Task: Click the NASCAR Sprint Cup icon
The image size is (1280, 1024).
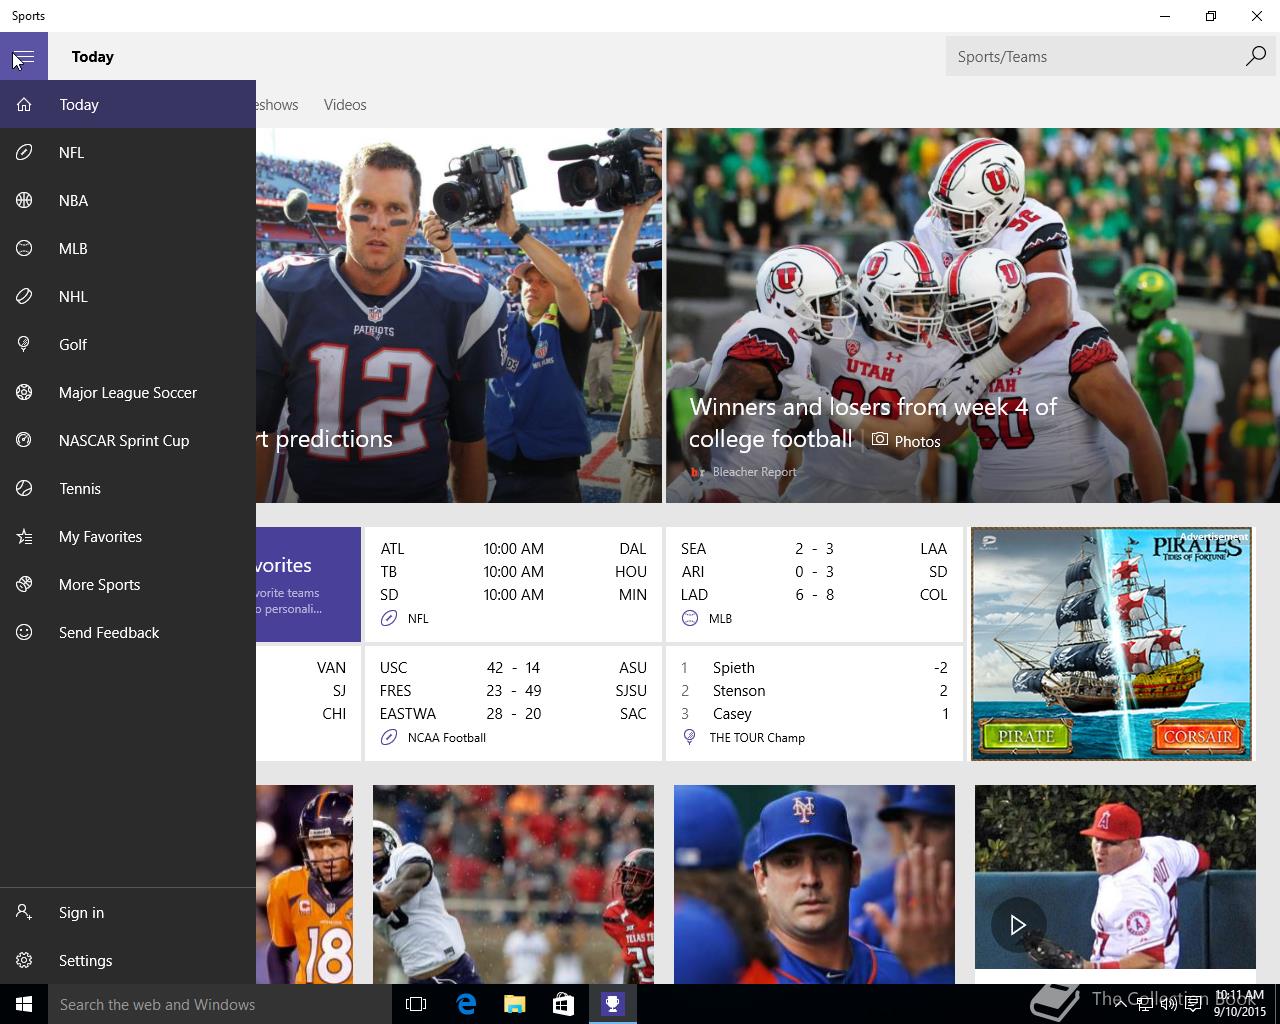Action: pos(24,440)
